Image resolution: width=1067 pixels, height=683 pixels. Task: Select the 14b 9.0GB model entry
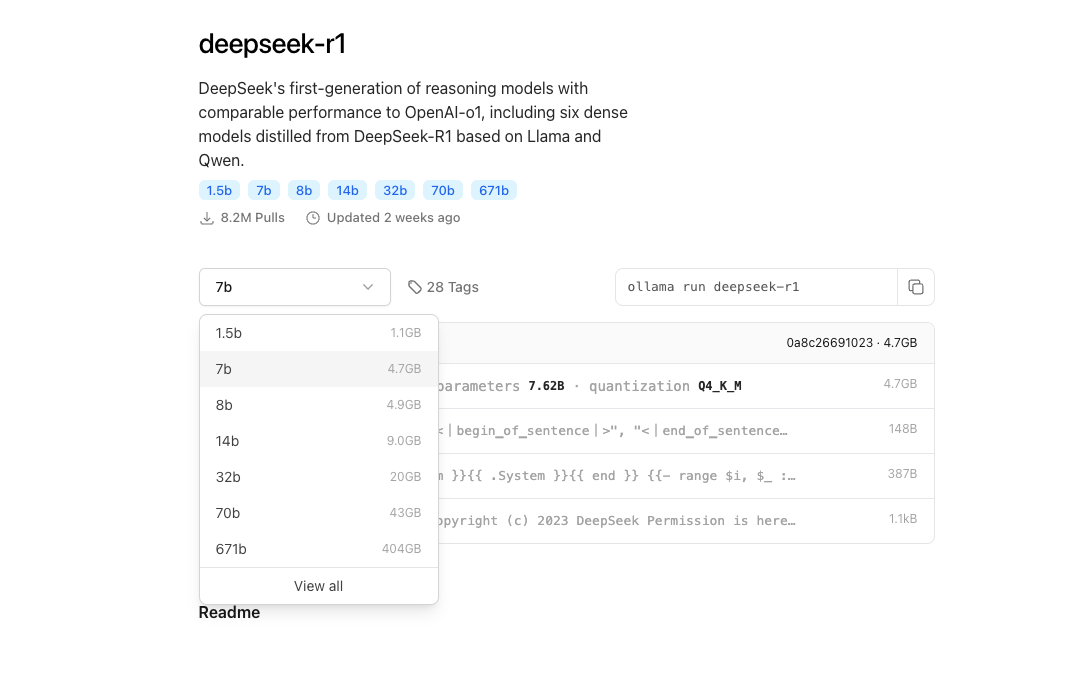[x=318, y=441]
